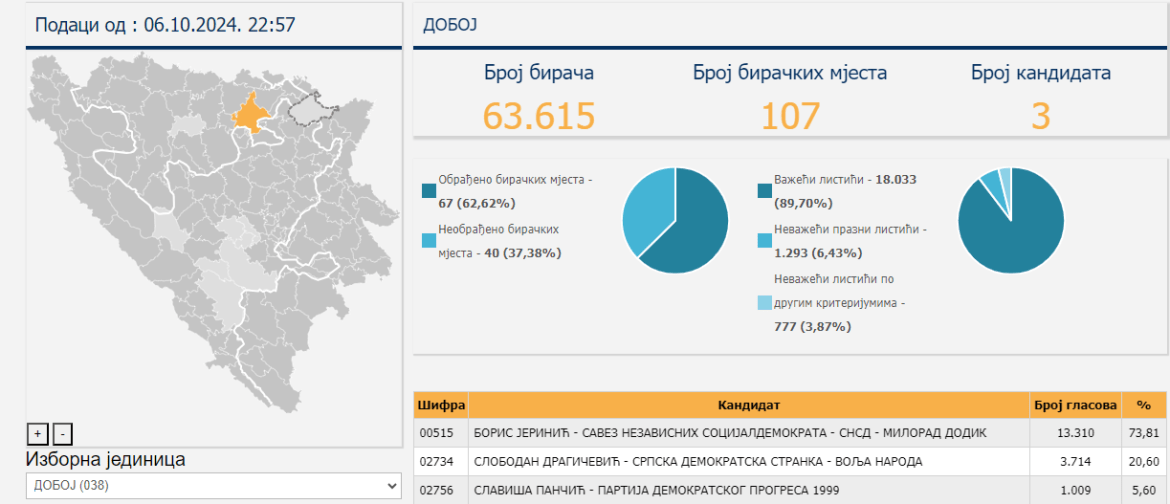Toggle the Важећи листићи legend marker
The height and width of the screenshot is (504, 1170).
pos(765,190)
